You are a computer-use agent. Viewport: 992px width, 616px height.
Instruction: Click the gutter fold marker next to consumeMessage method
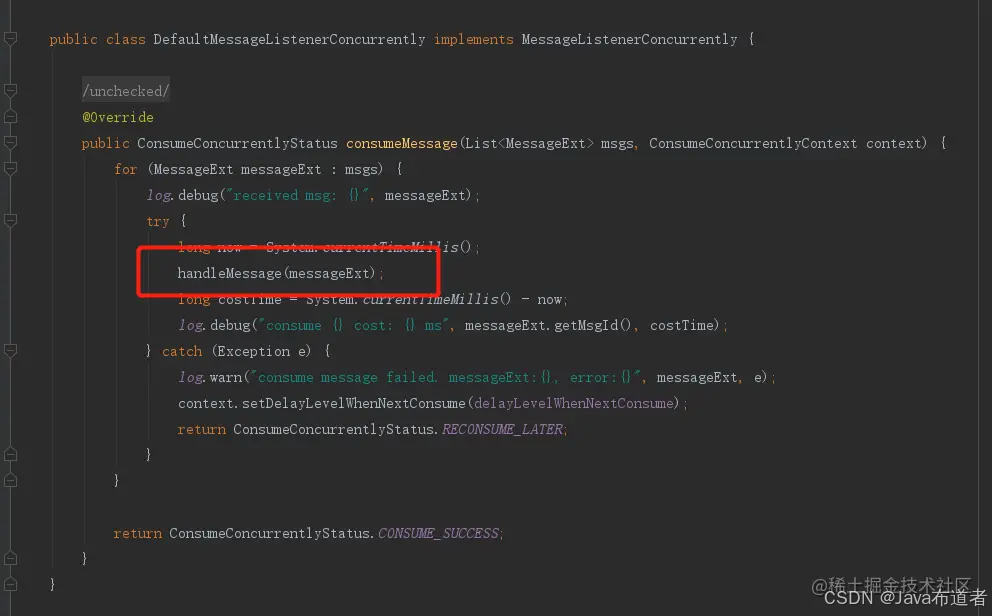(10, 143)
